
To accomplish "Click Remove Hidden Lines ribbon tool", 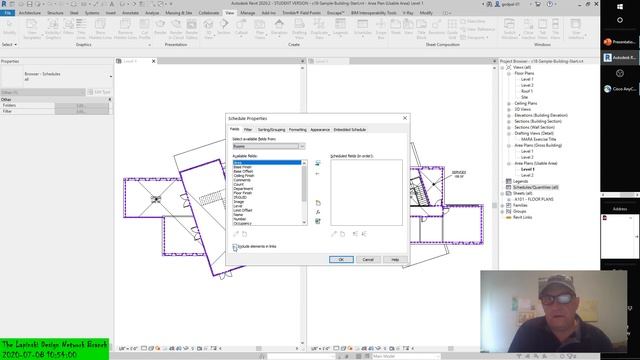I will click(x=125, y=29).
